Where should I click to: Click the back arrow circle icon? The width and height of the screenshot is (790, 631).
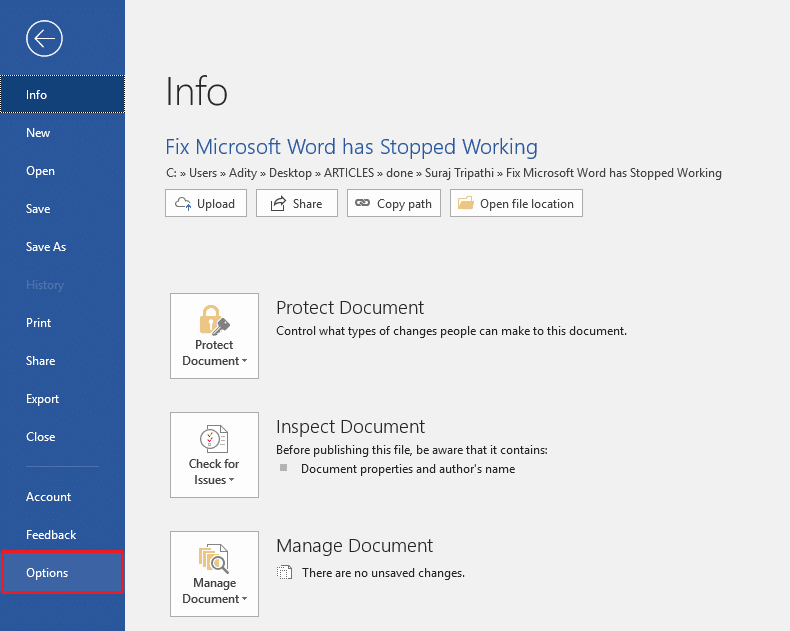[46, 39]
